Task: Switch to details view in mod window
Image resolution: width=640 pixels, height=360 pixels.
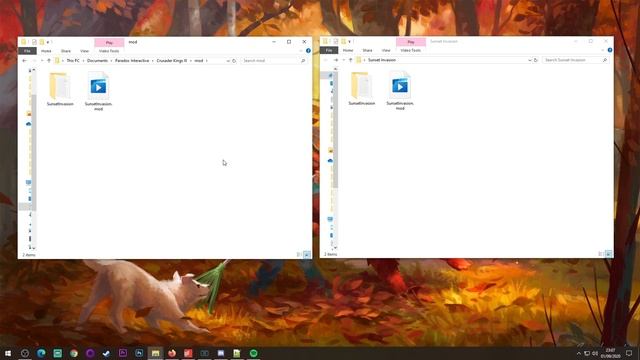Action: pos(299,255)
